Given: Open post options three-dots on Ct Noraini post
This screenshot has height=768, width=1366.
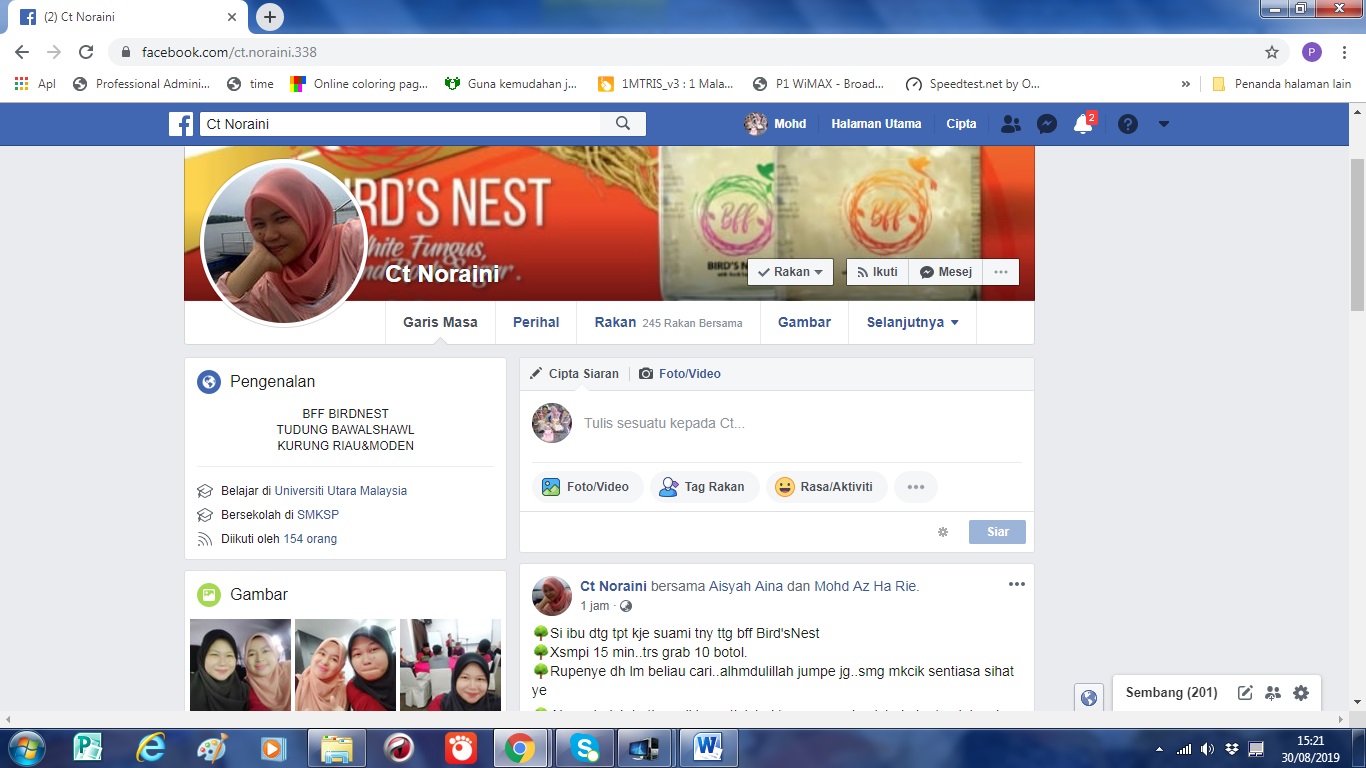Looking at the screenshot, I should (1016, 585).
